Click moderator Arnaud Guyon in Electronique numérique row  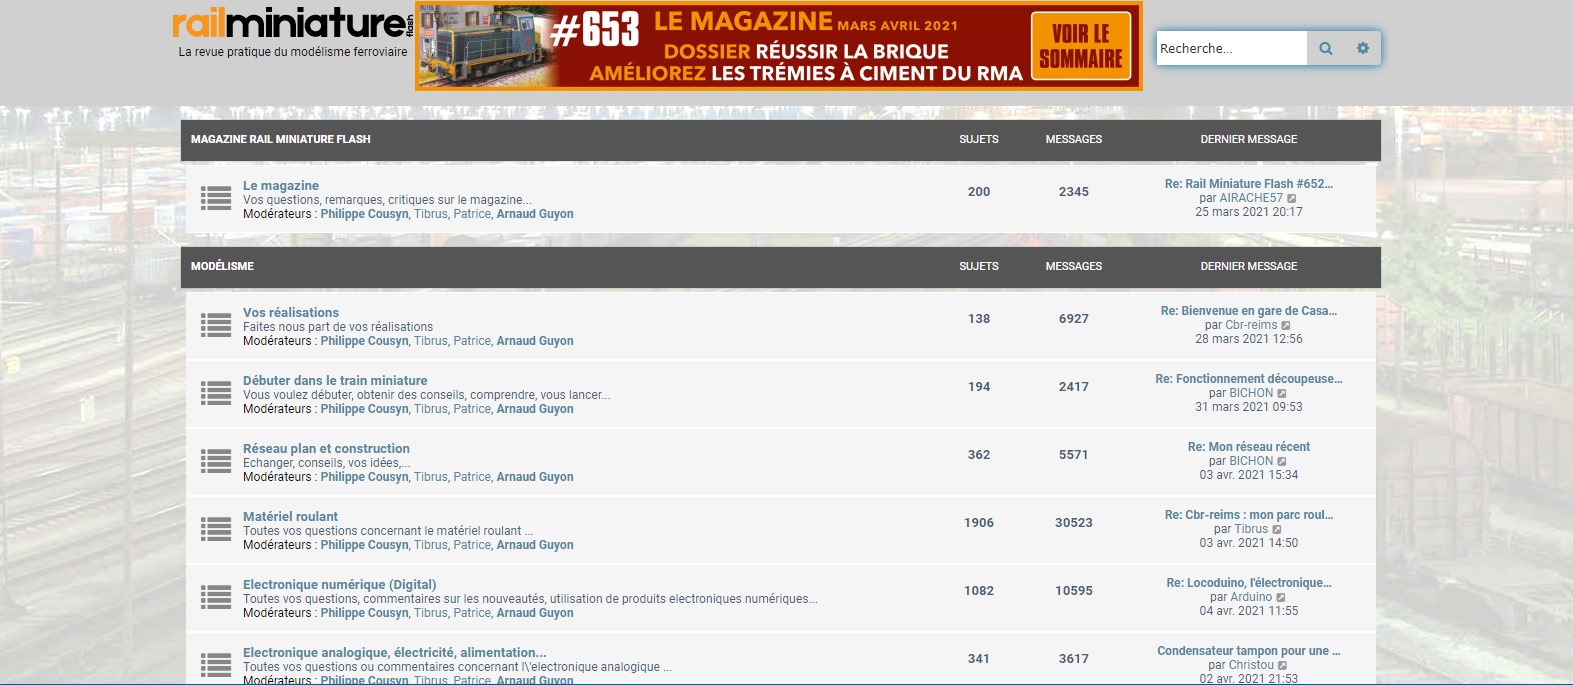point(535,613)
